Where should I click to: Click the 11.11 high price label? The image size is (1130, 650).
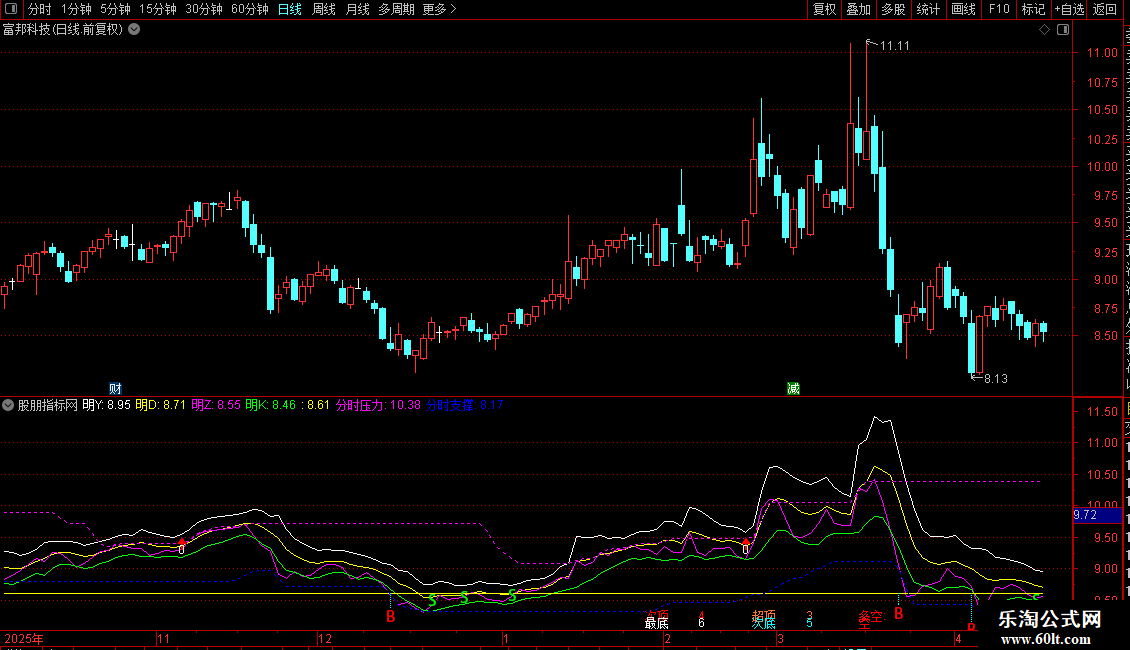[894, 46]
